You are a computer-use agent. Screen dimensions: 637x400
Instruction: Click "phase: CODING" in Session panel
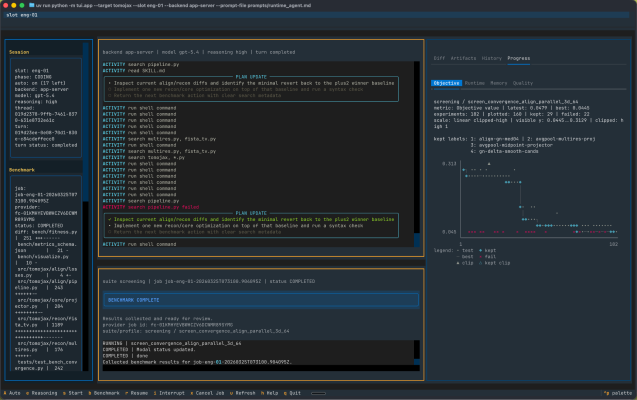point(33,77)
